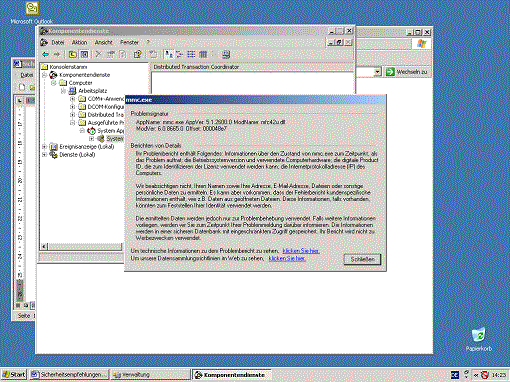Select the highlighted System tree item
Viewport: 510px width, 382px height.
(x=115, y=139)
